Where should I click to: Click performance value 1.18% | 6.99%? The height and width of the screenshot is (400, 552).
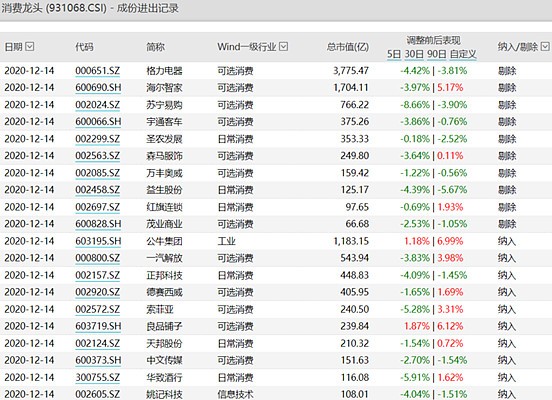(433, 241)
